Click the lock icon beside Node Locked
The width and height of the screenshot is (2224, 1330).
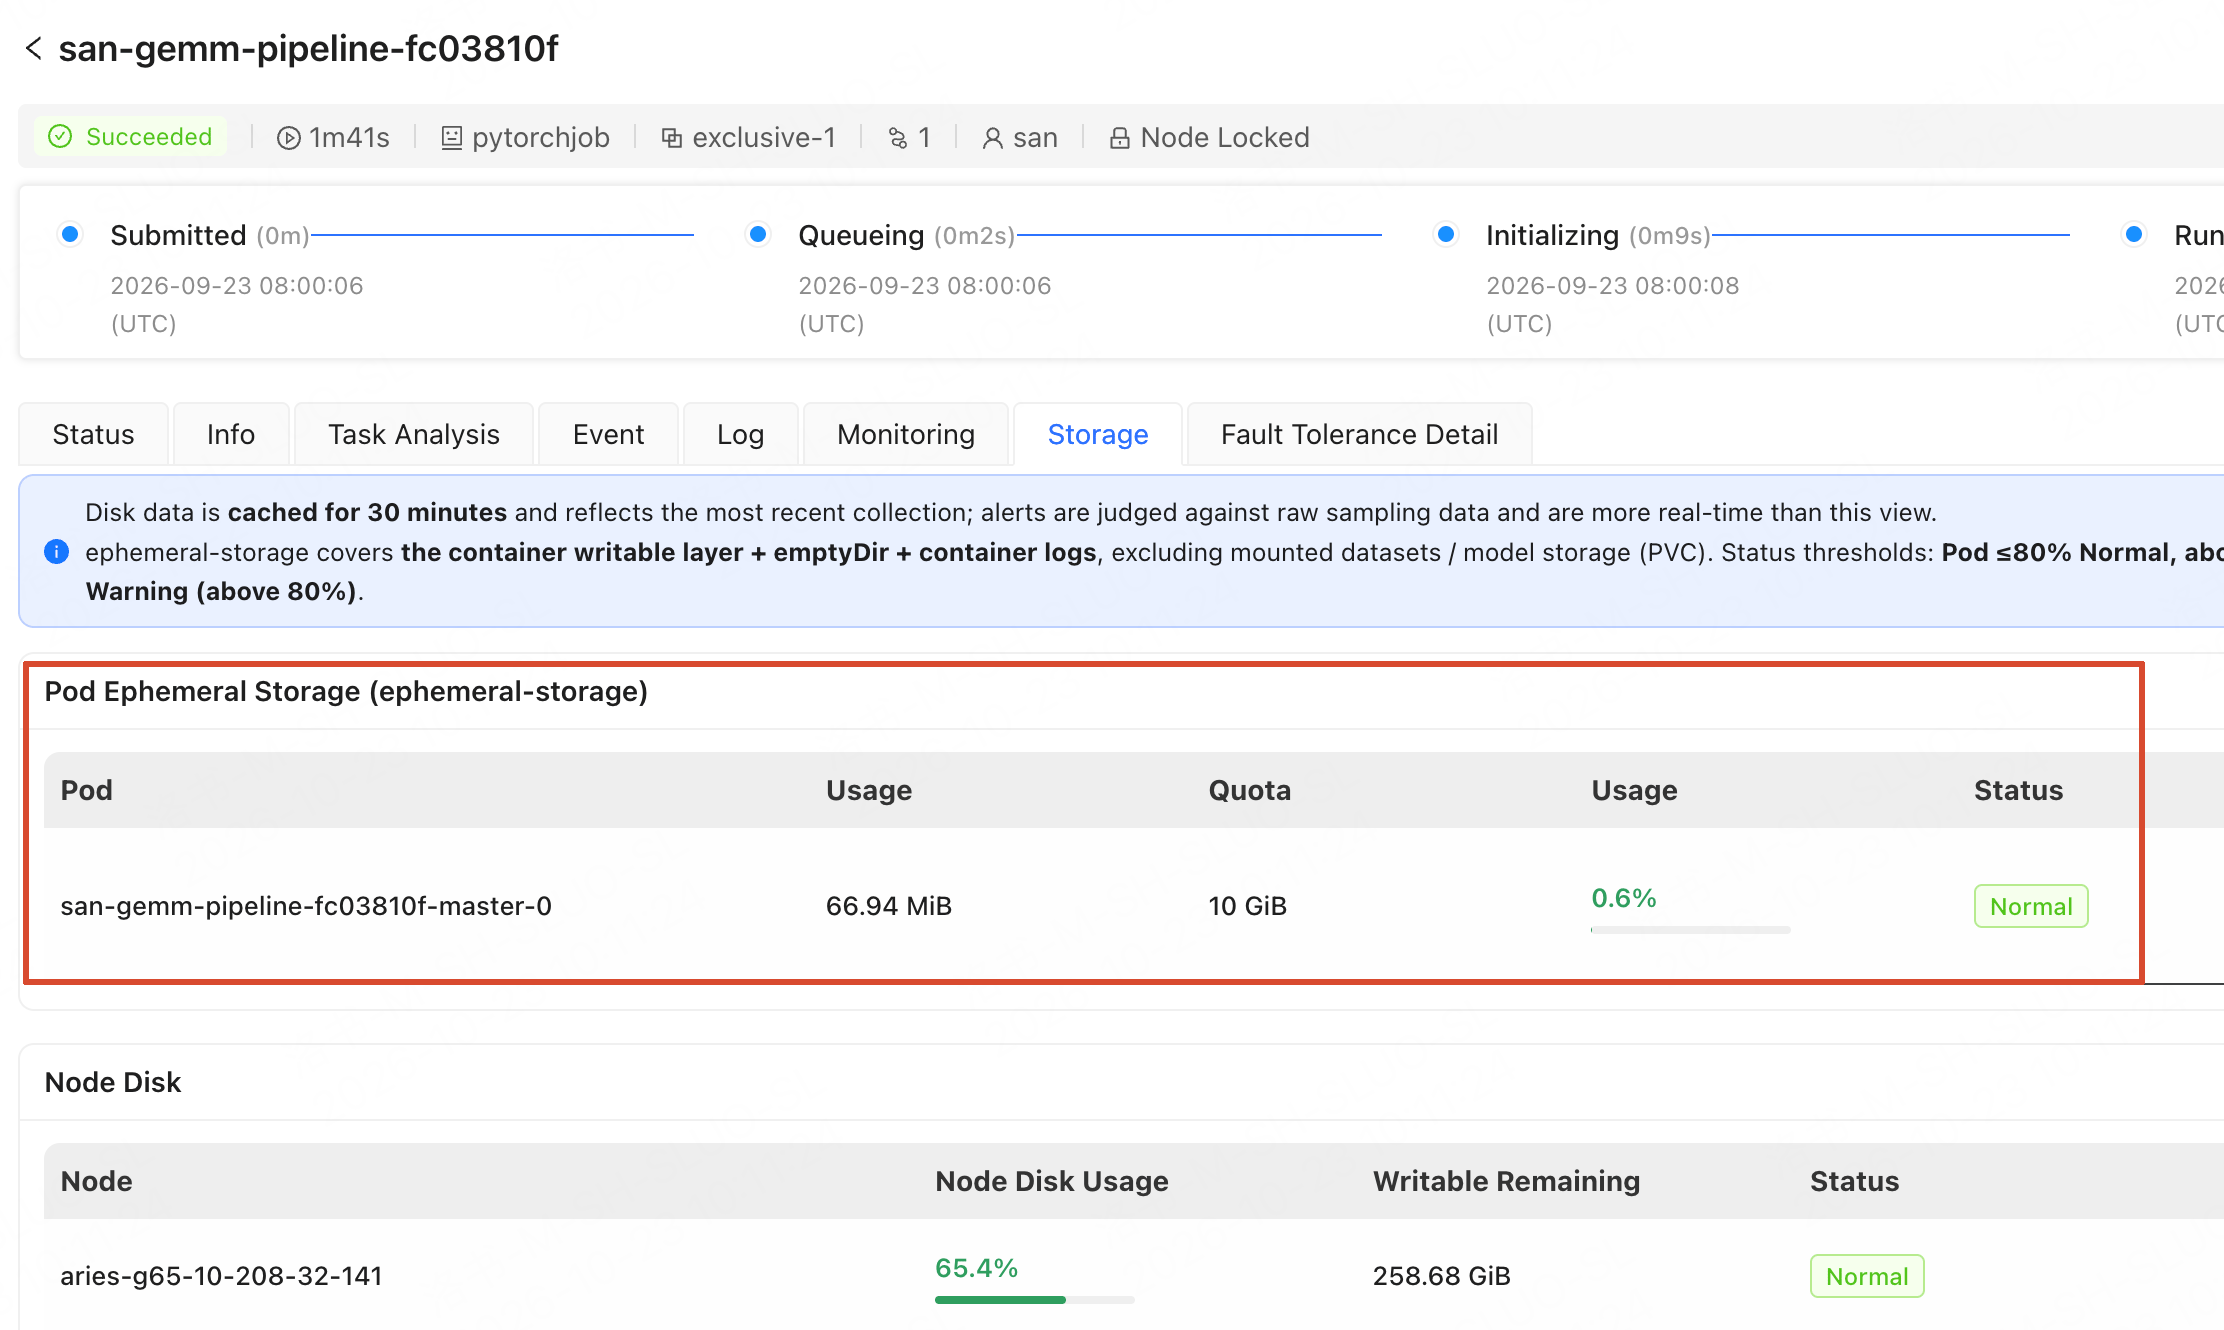(x=1120, y=138)
